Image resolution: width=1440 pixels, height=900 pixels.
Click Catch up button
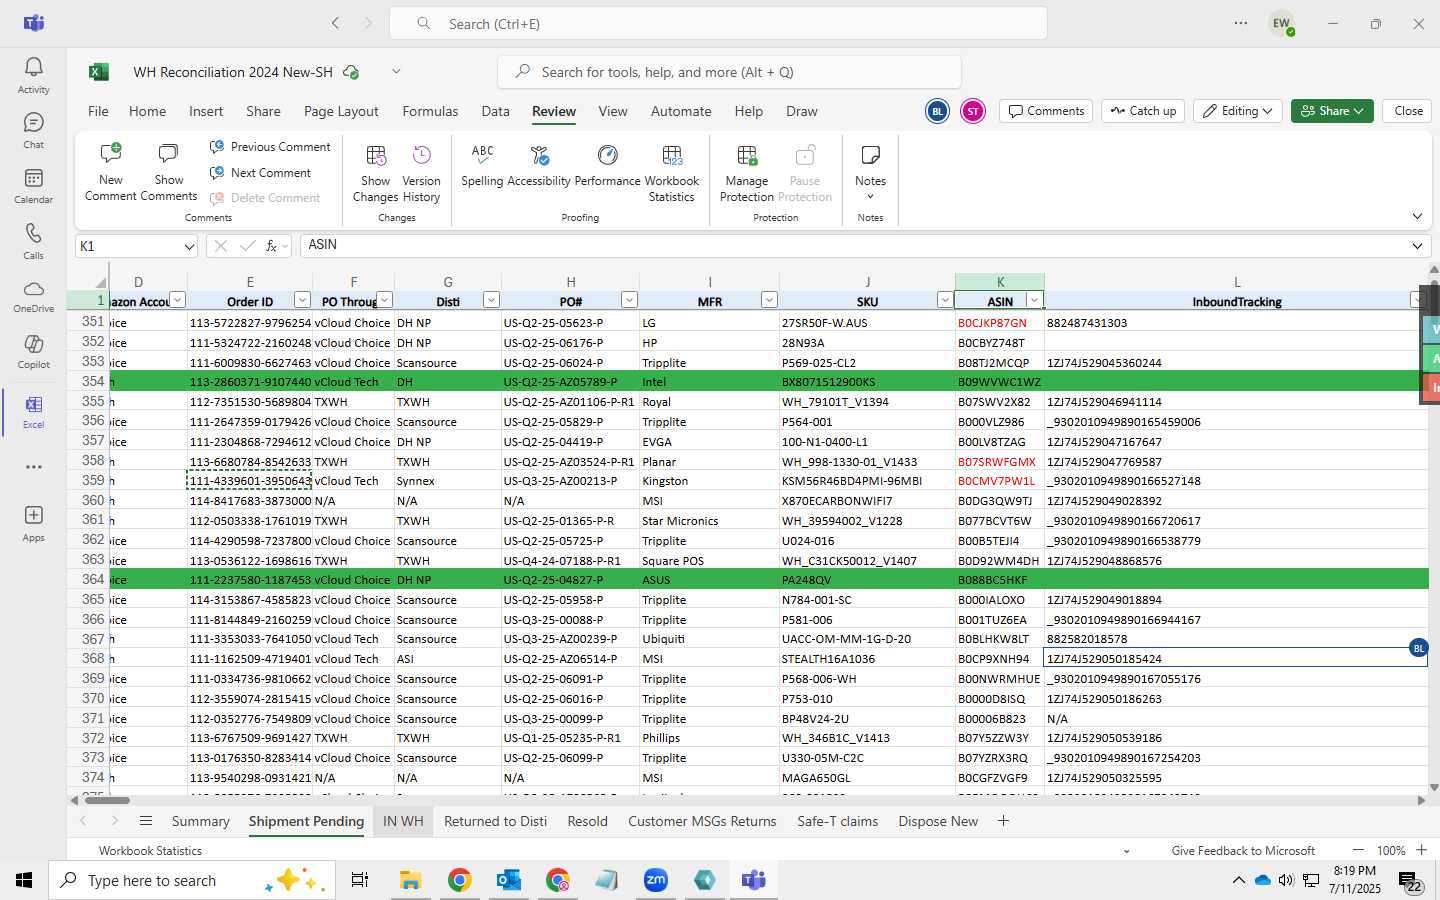click(x=1143, y=111)
